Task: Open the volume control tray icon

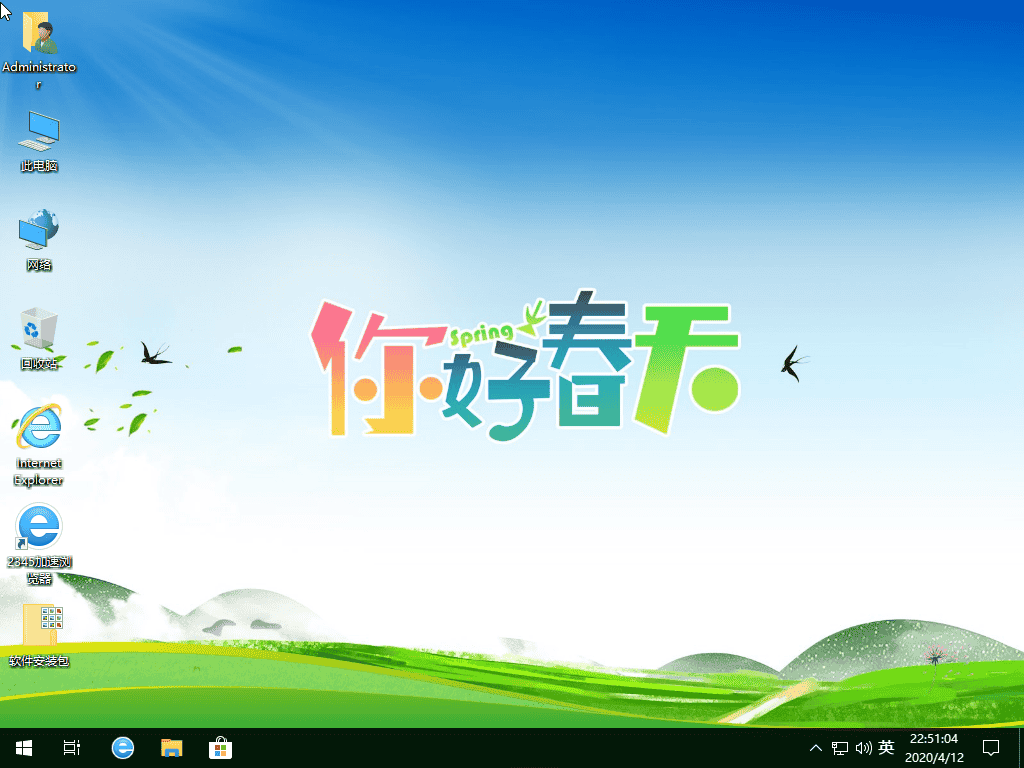Action: [863, 748]
